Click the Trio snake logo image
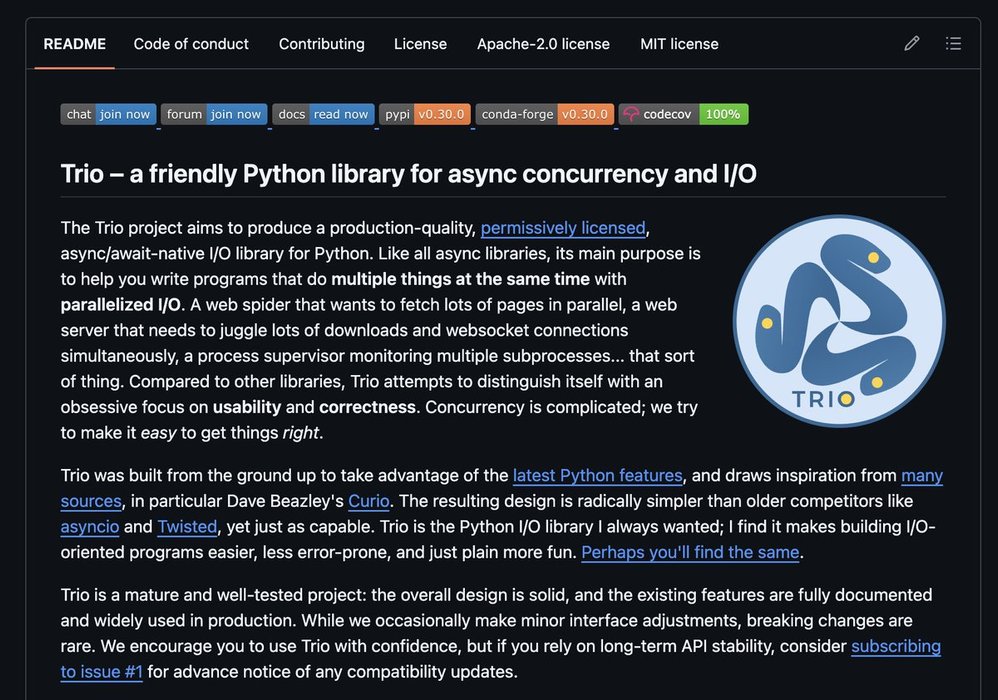998x700 pixels. [x=839, y=322]
